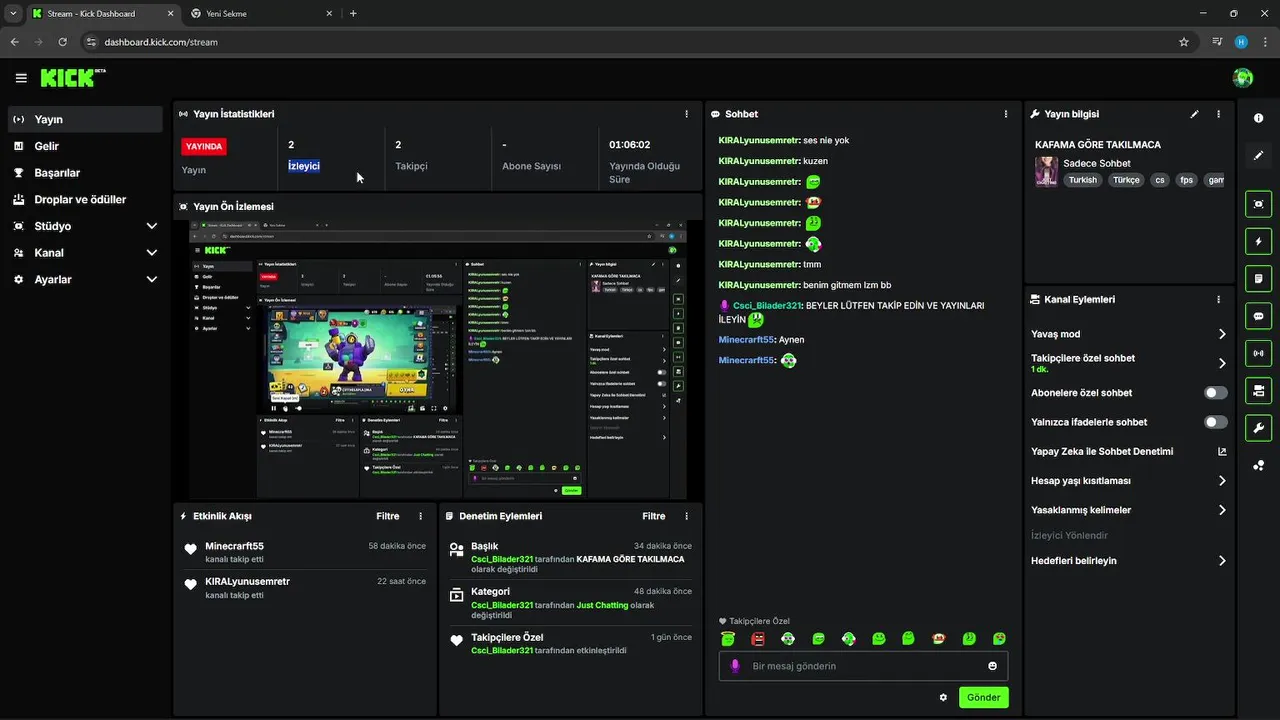Click the Sadece Sohbet category thumbnail
Image resolution: width=1280 pixels, height=720 pixels.
pyautogui.click(x=1046, y=171)
